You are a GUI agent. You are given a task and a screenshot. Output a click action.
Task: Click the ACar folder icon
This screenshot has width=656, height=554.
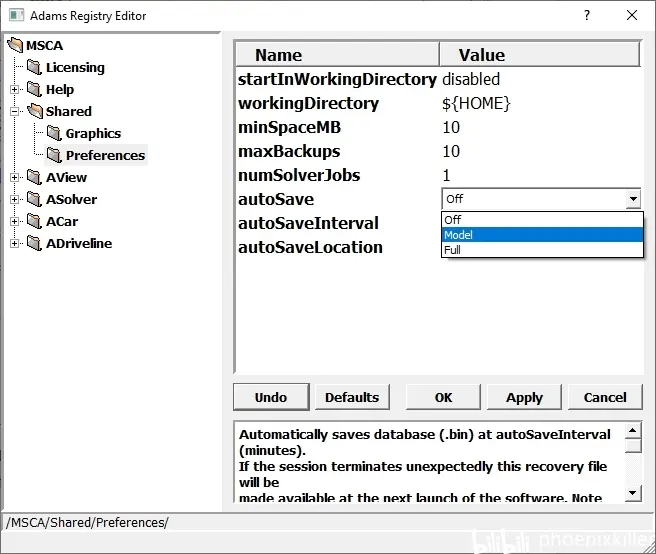coord(34,221)
